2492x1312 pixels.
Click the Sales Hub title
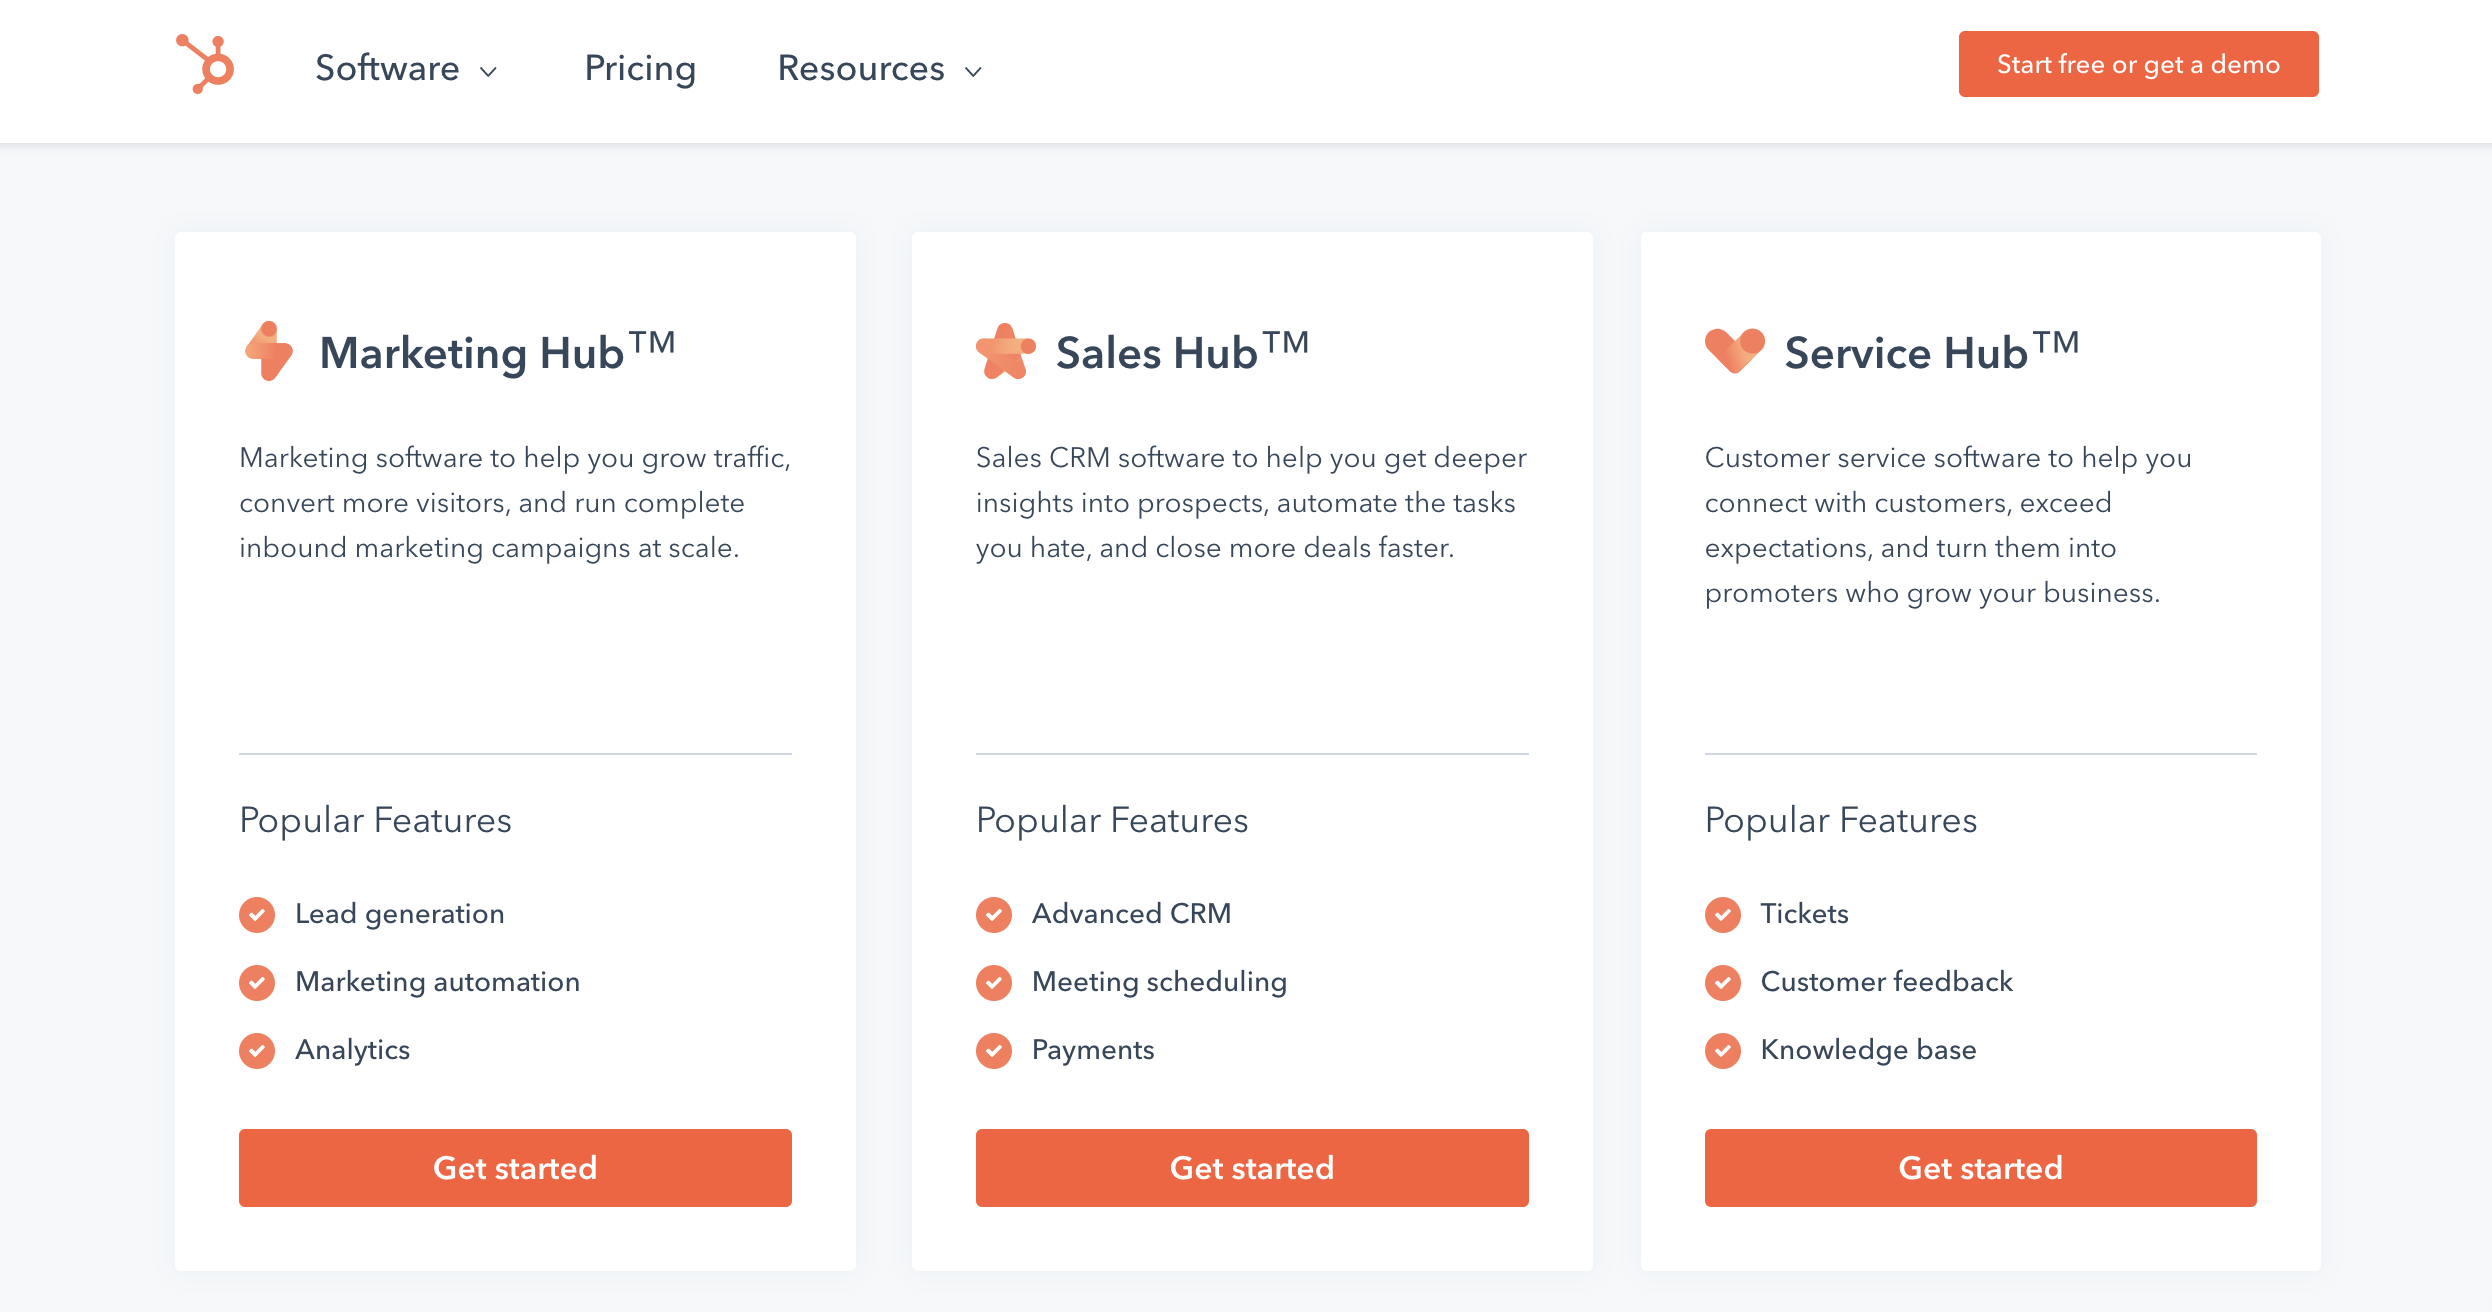tap(1182, 352)
